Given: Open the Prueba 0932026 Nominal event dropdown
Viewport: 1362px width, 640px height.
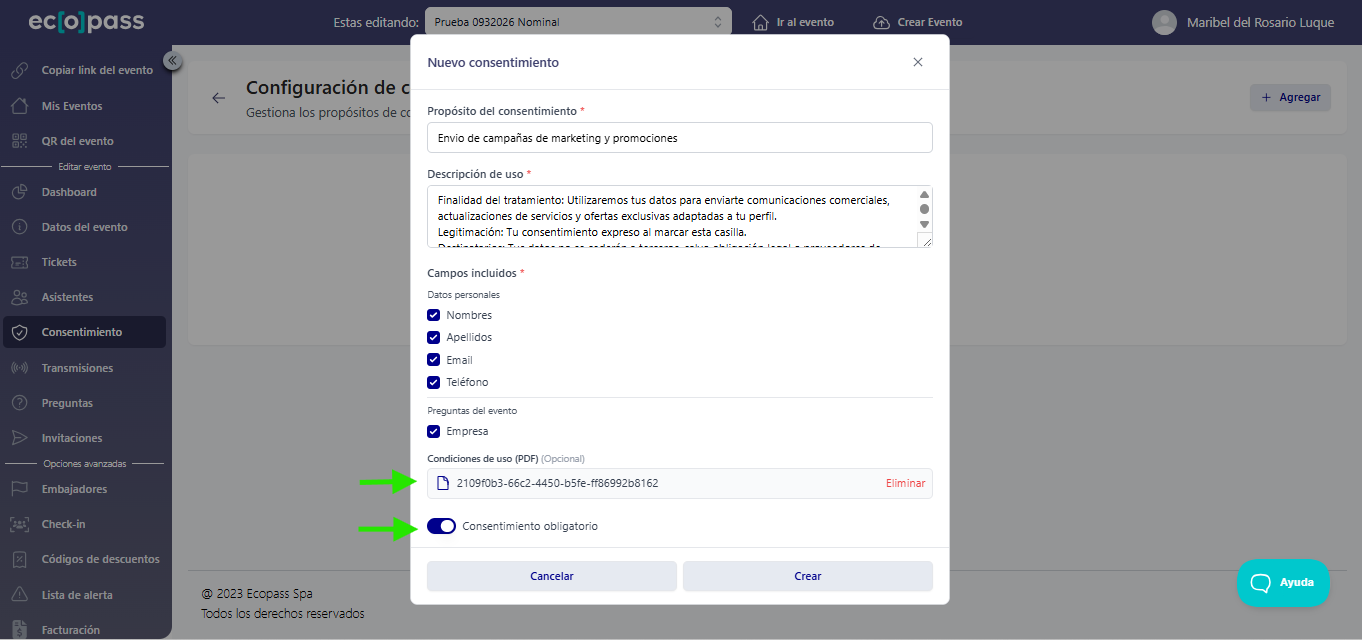Looking at the screenshot, I should (x=578, y=20).
